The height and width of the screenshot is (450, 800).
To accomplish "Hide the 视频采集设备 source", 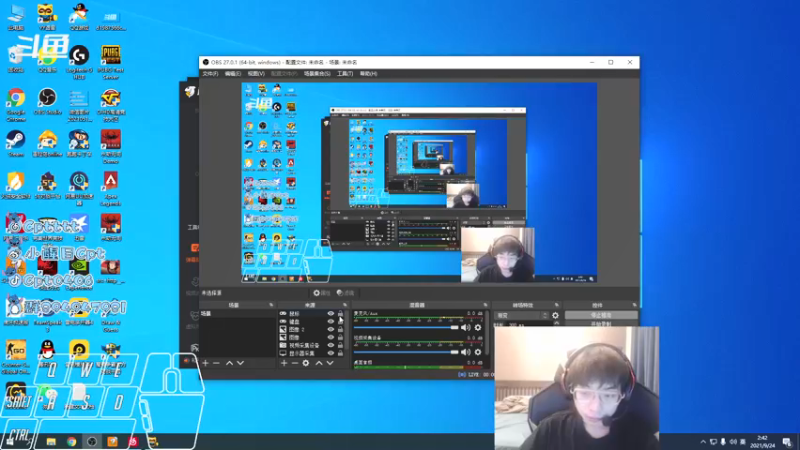I will coord(331,345).
